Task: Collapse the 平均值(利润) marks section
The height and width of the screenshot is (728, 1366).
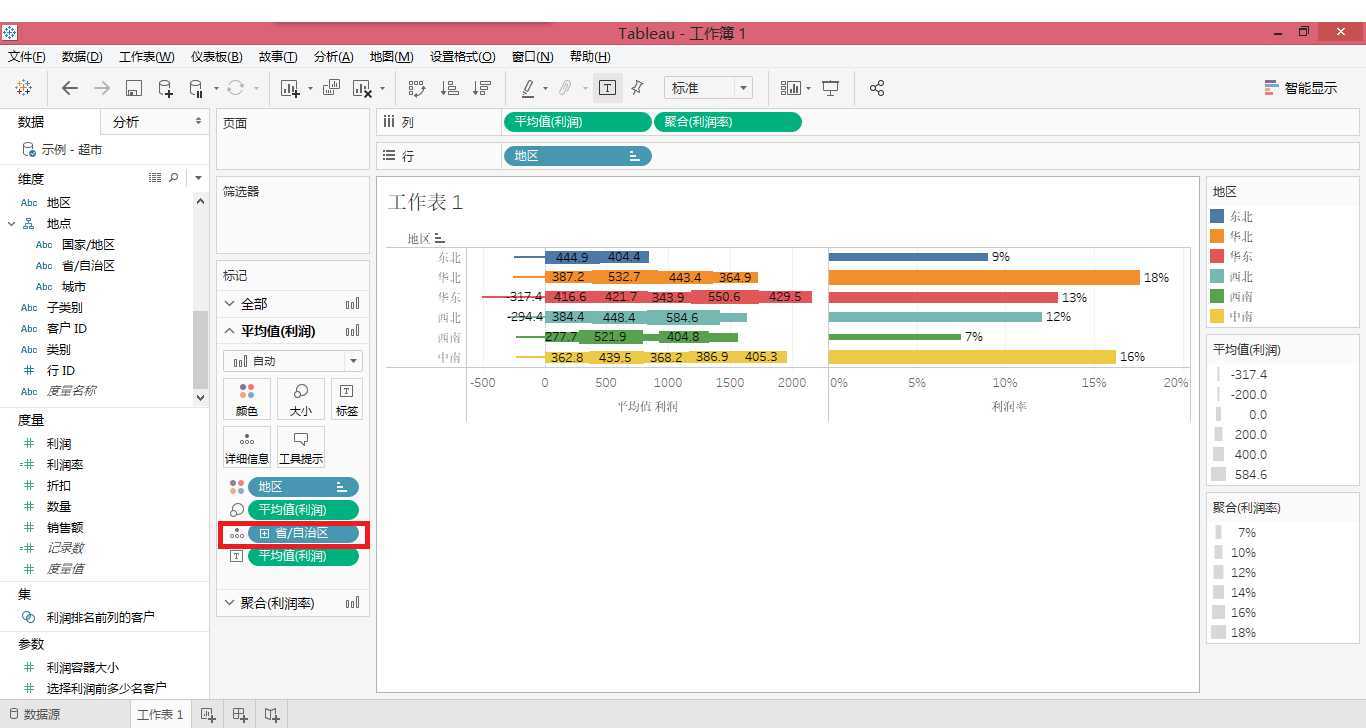Action: [x=230, y=331]
